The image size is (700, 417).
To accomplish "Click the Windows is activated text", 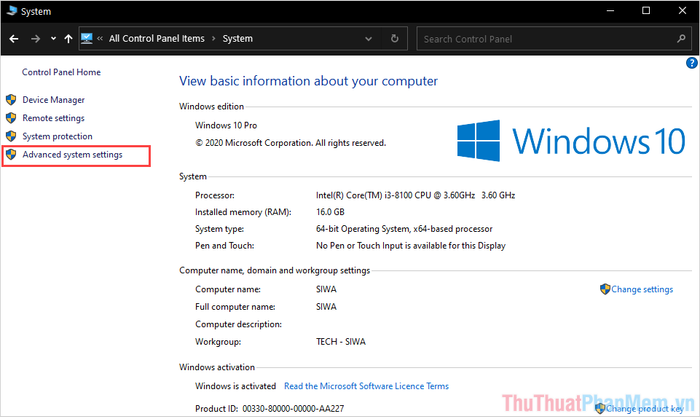I will 236,386.
